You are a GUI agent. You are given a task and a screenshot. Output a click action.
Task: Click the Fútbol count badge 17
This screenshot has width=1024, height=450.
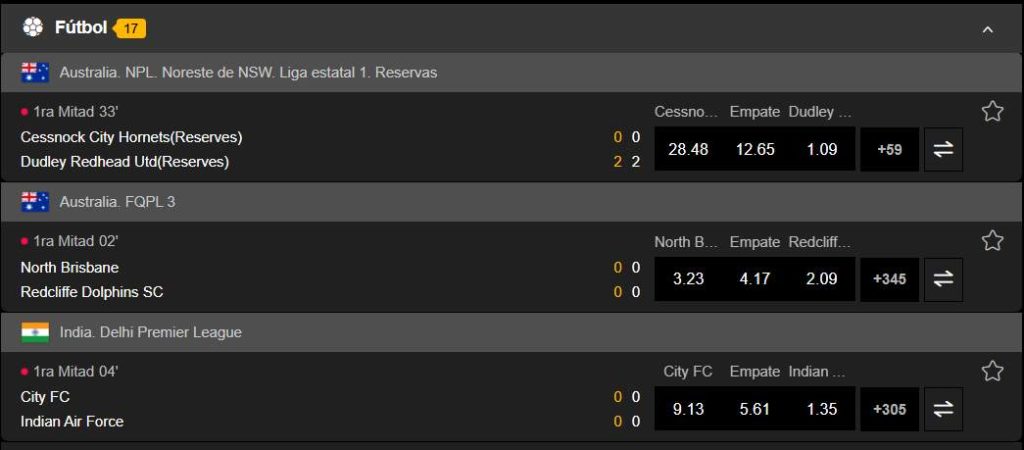pos(130,28)
